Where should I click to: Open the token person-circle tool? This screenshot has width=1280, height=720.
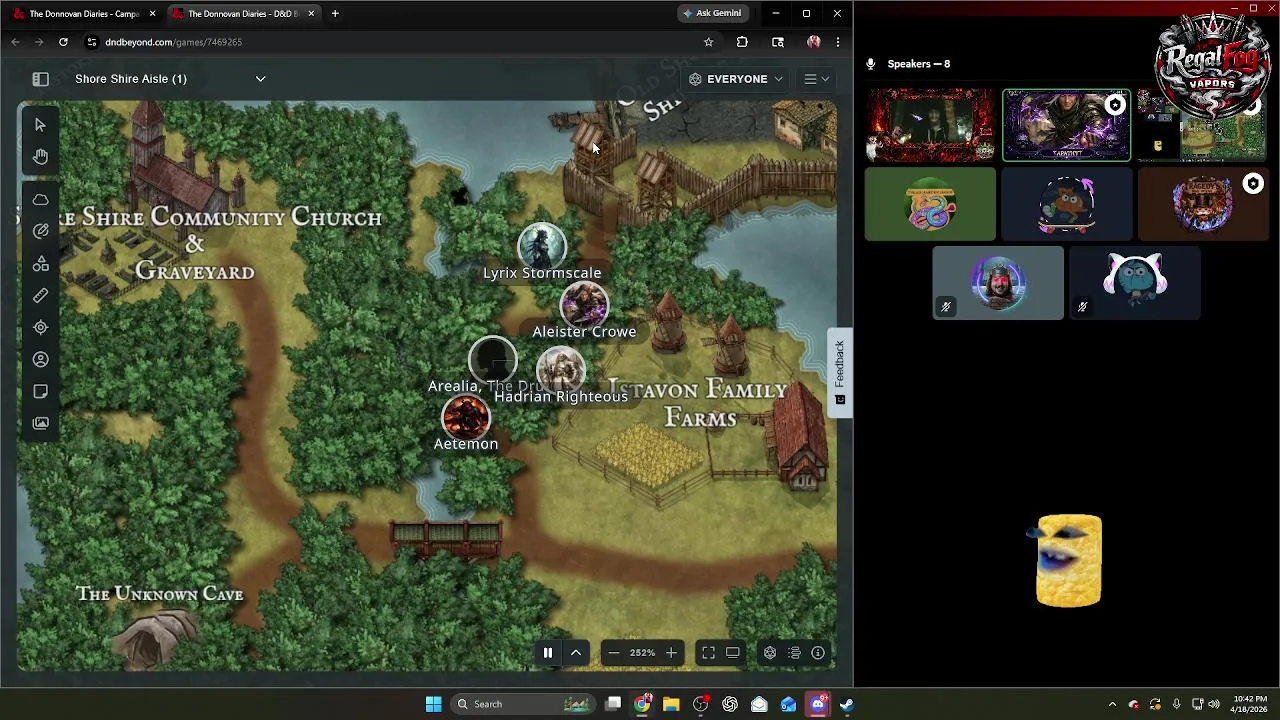[x=40, y=359]
